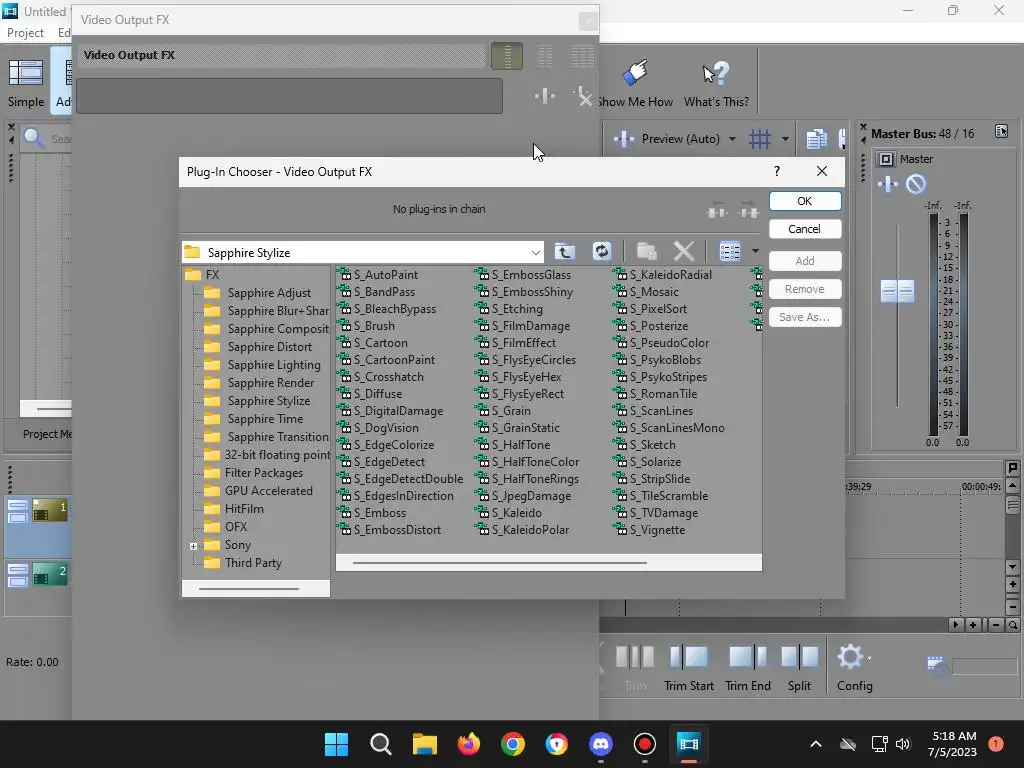The width and height of the screenshot is (1024, 768).
Task: Select the GPU Accelerated folder
Action: [x=268, y=490]
